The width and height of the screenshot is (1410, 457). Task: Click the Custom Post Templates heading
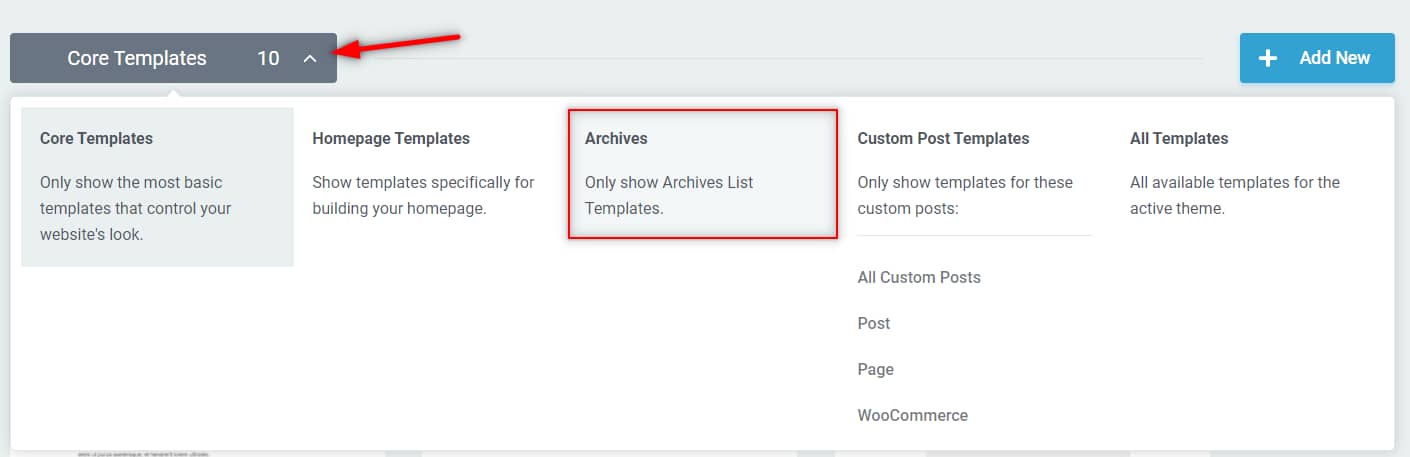(x=943, y=138)
